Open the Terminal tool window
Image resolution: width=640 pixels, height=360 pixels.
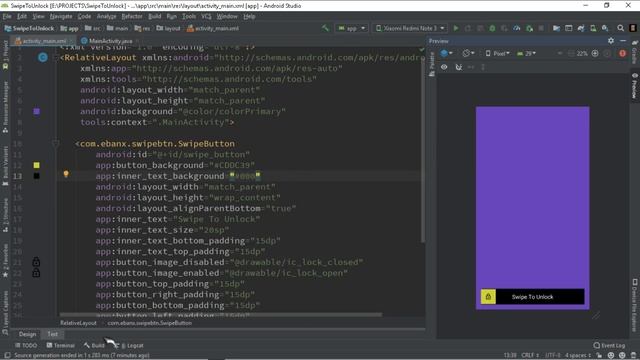[x=60, y=345]
